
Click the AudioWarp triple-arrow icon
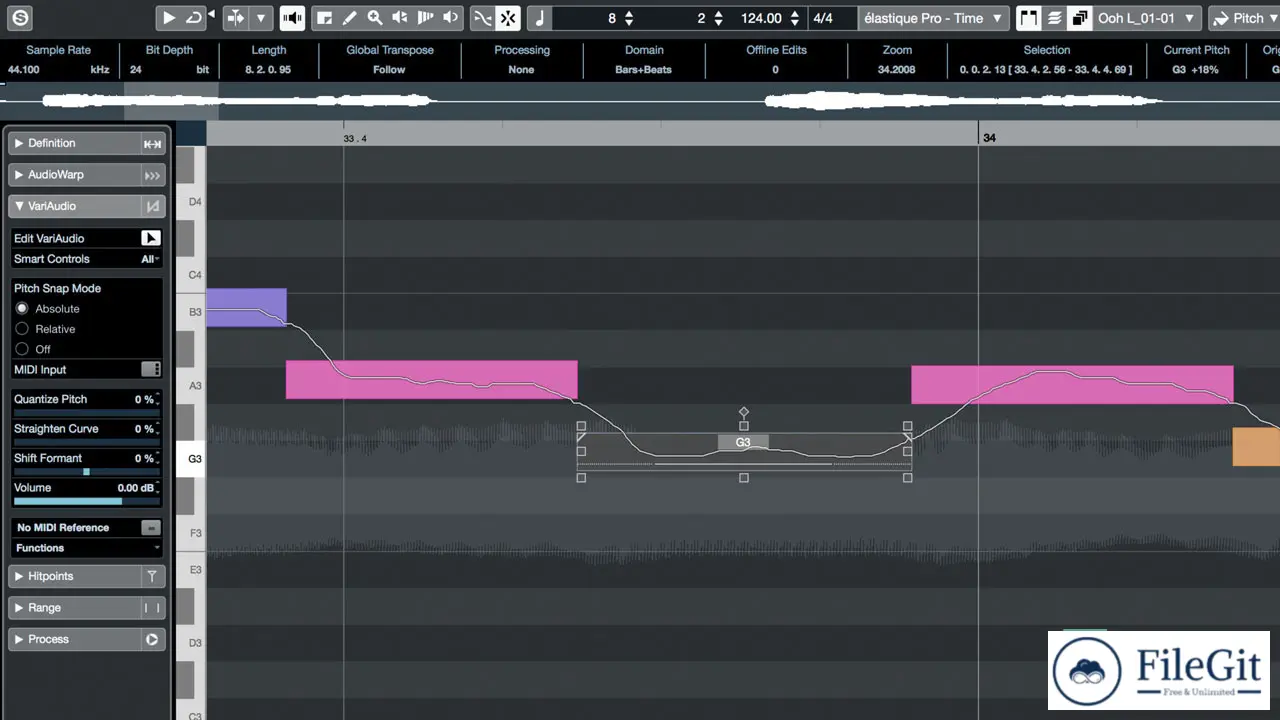tap(152, 175)
